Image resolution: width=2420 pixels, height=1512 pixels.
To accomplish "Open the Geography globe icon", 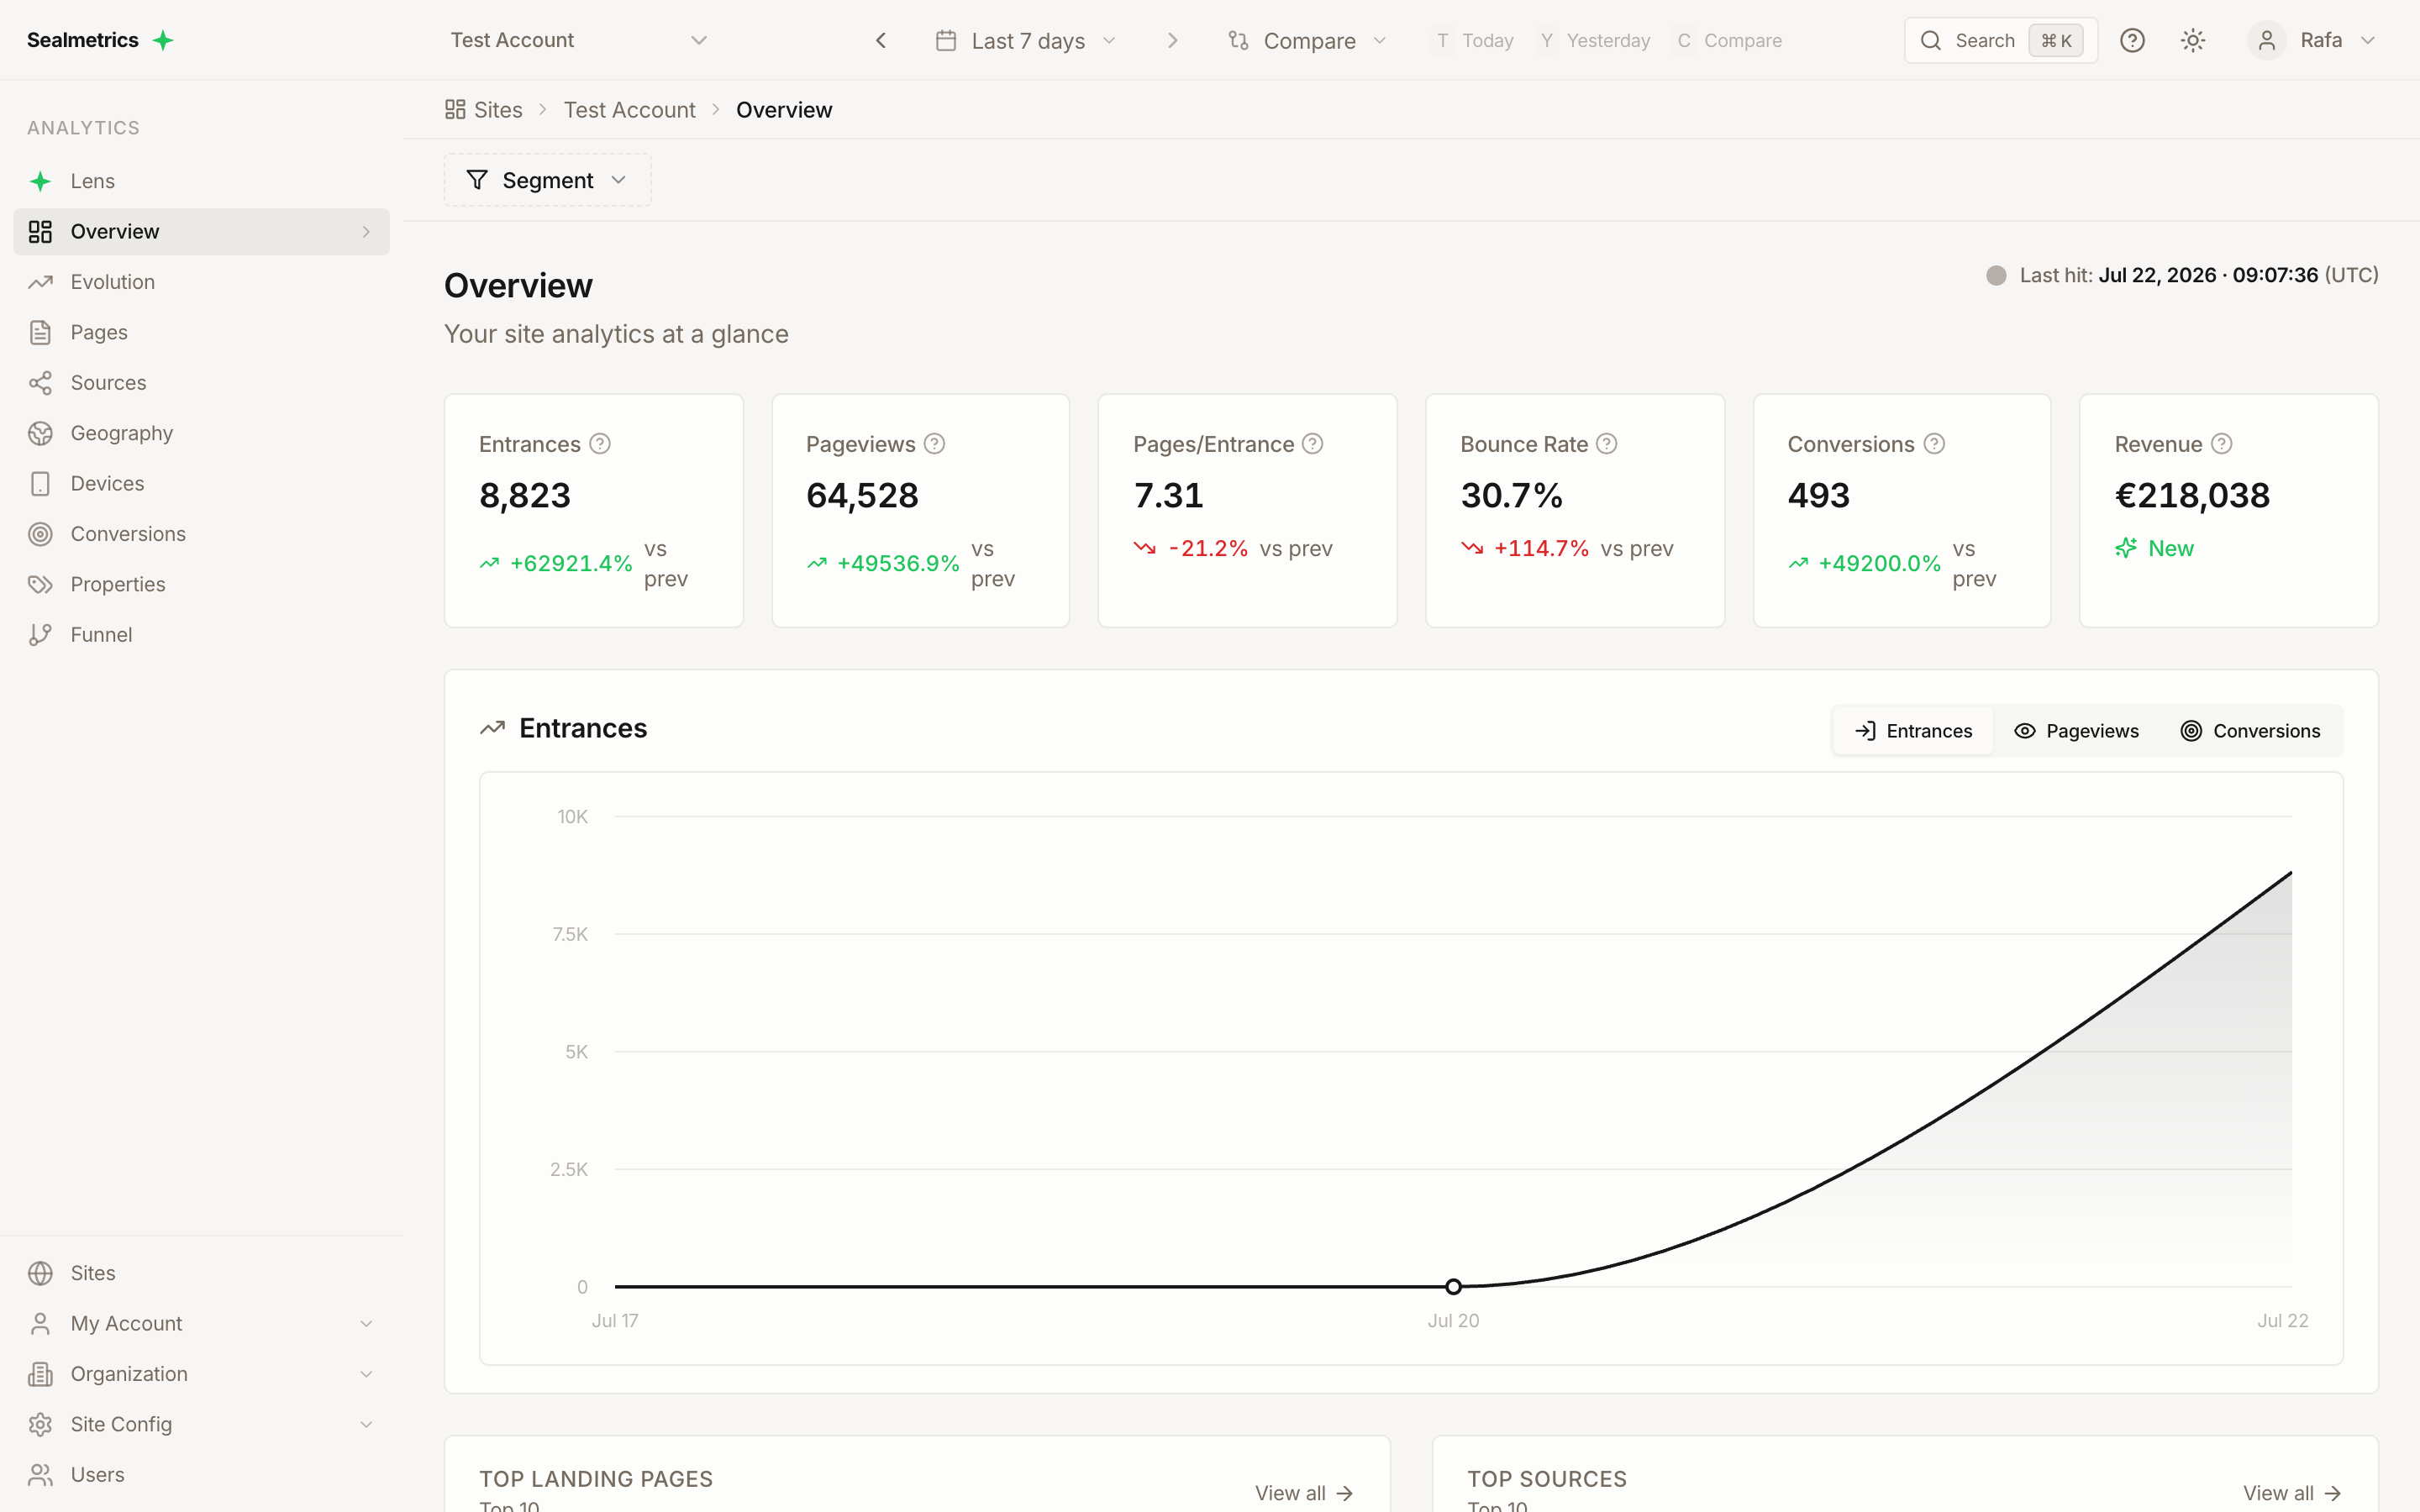I will (x=40, y=433).
